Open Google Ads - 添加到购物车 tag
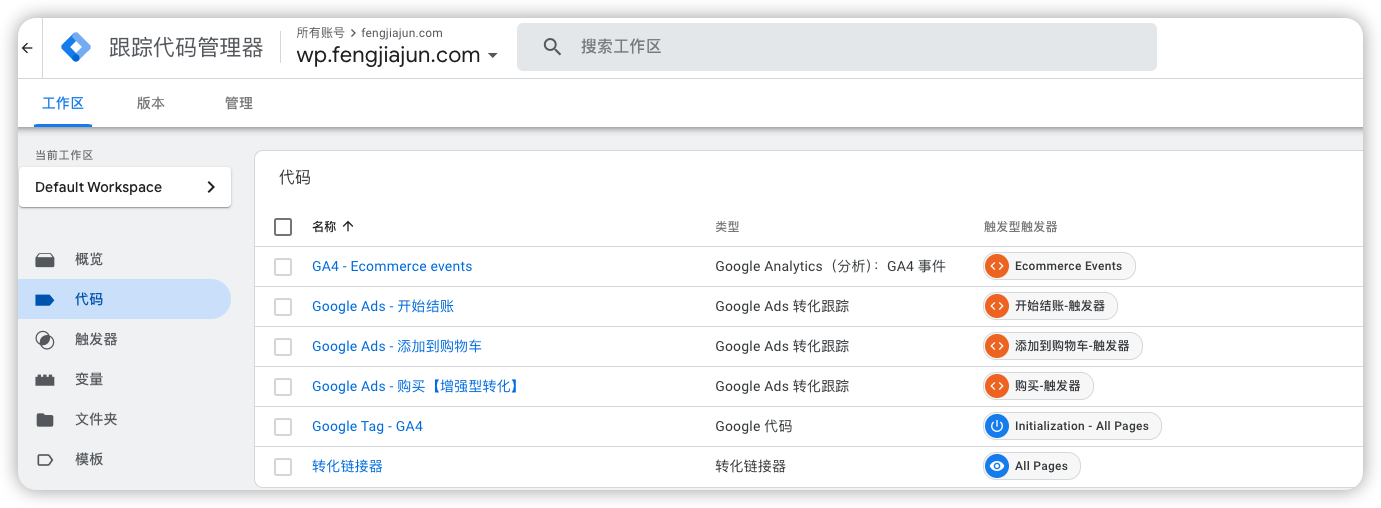 [x=396, y=346]
